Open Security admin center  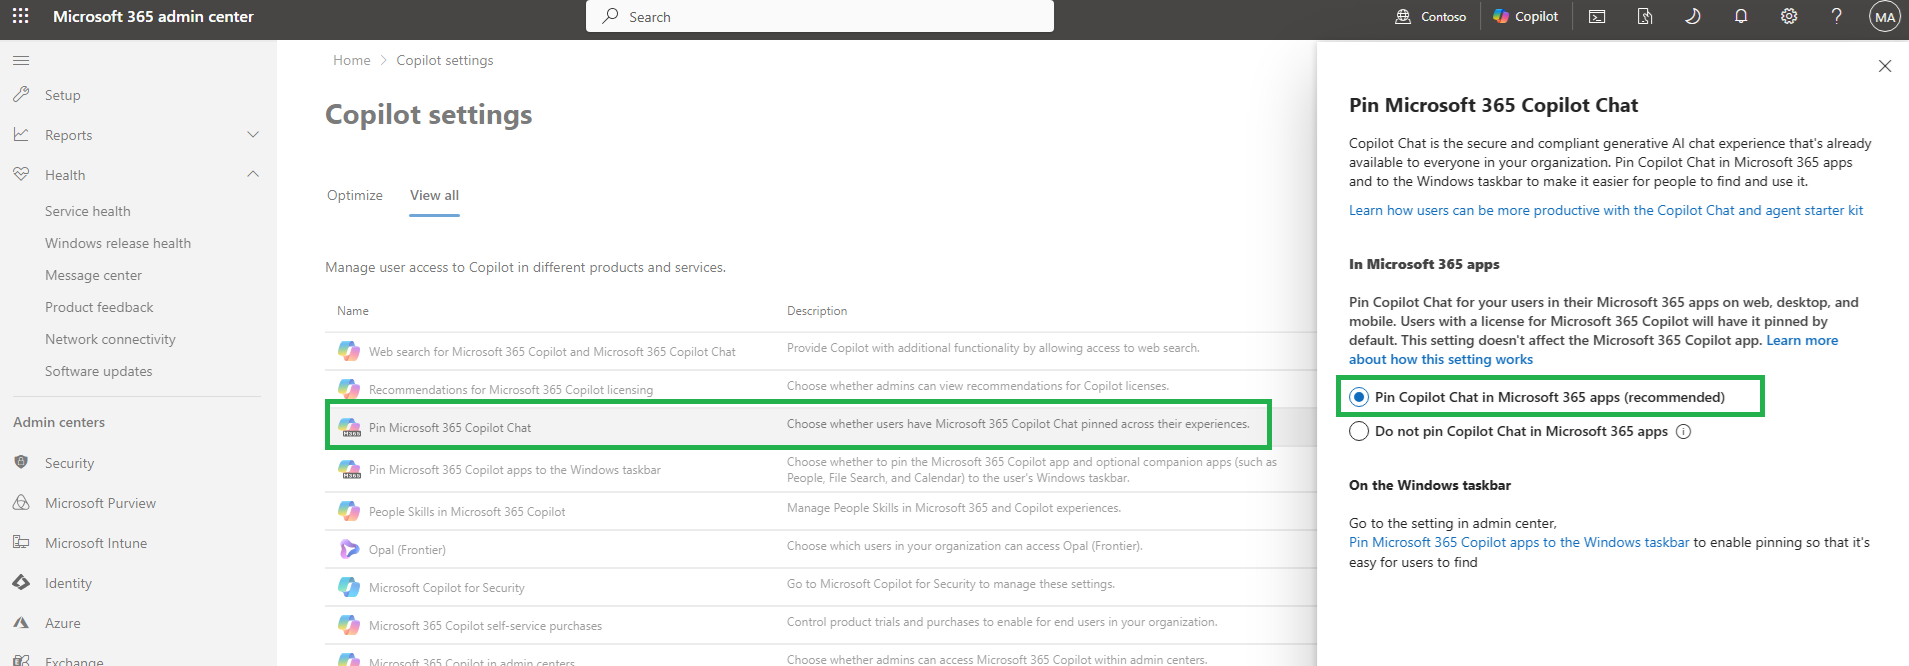pos(69,463)
